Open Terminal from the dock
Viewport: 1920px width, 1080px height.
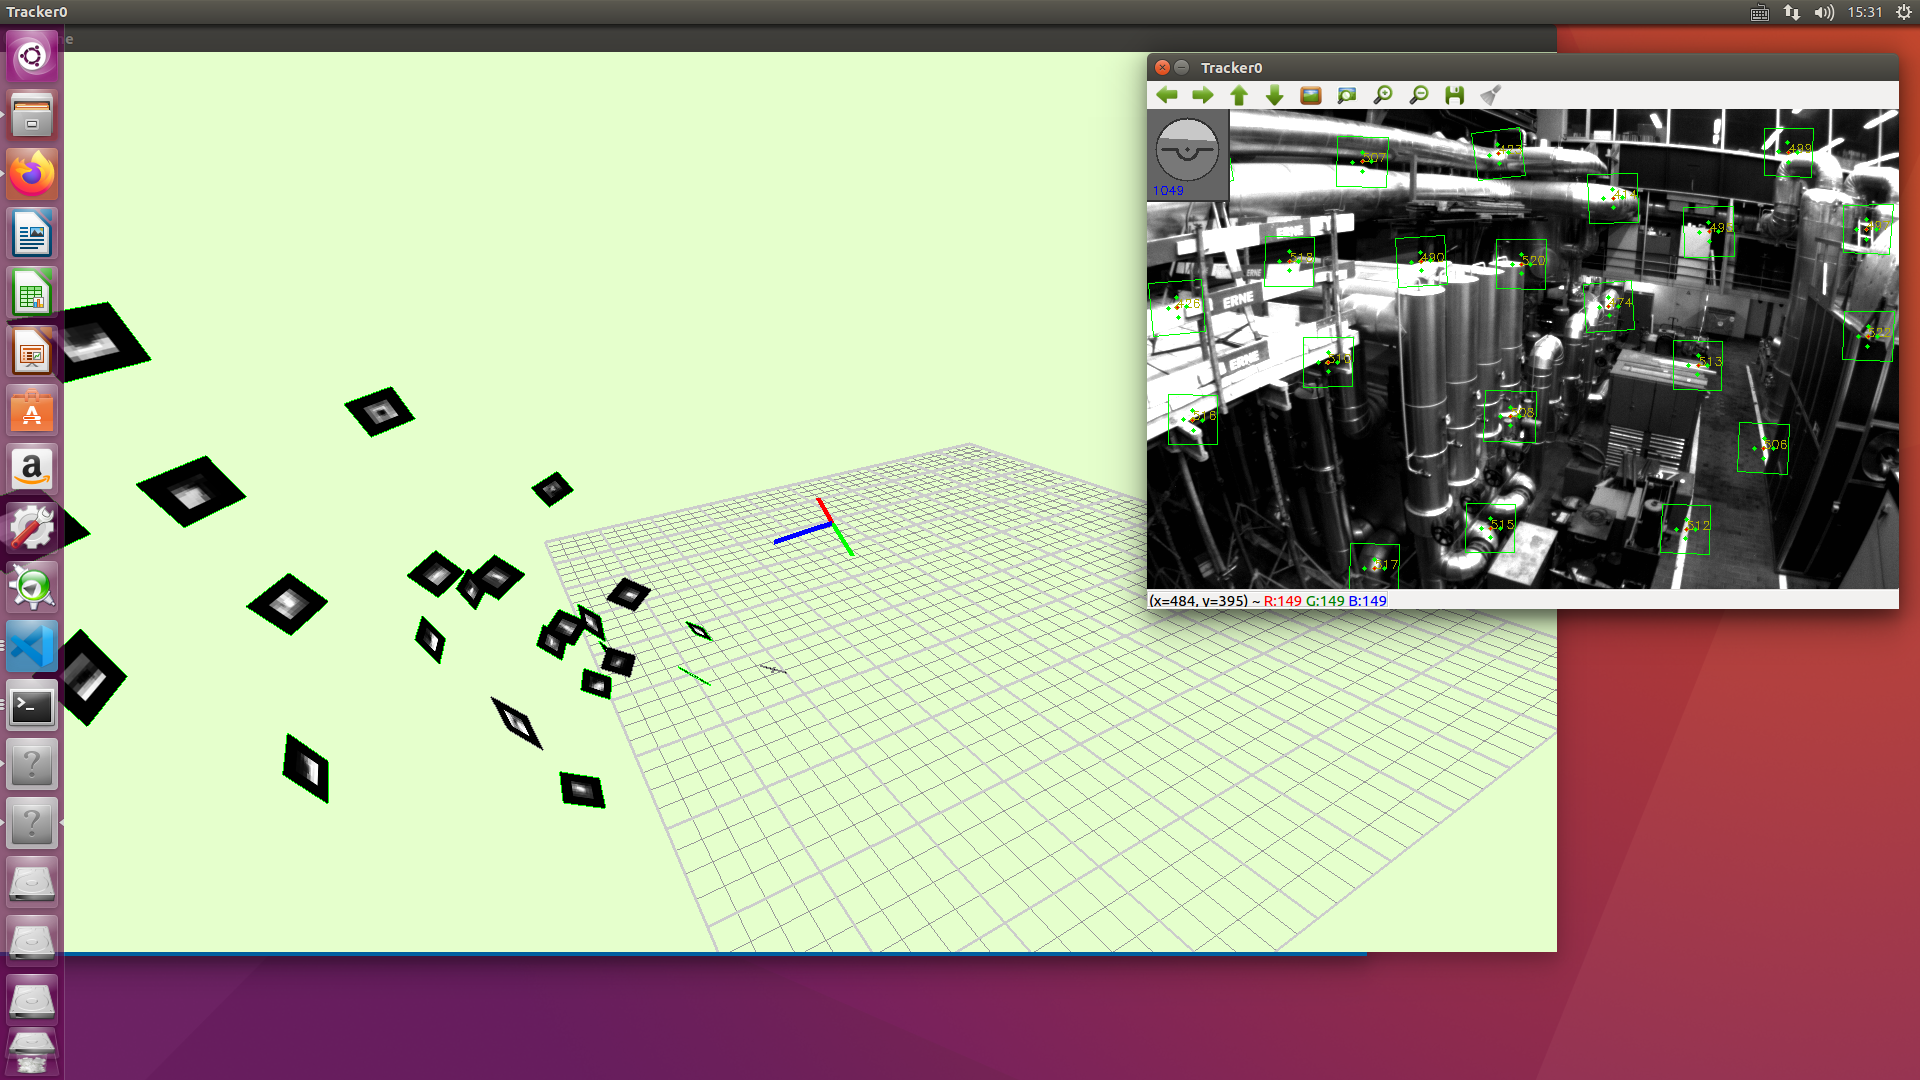click(x=32, y=707)
